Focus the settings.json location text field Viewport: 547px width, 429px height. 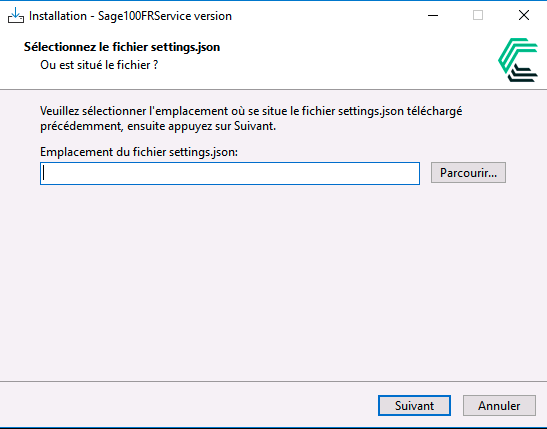230,173
